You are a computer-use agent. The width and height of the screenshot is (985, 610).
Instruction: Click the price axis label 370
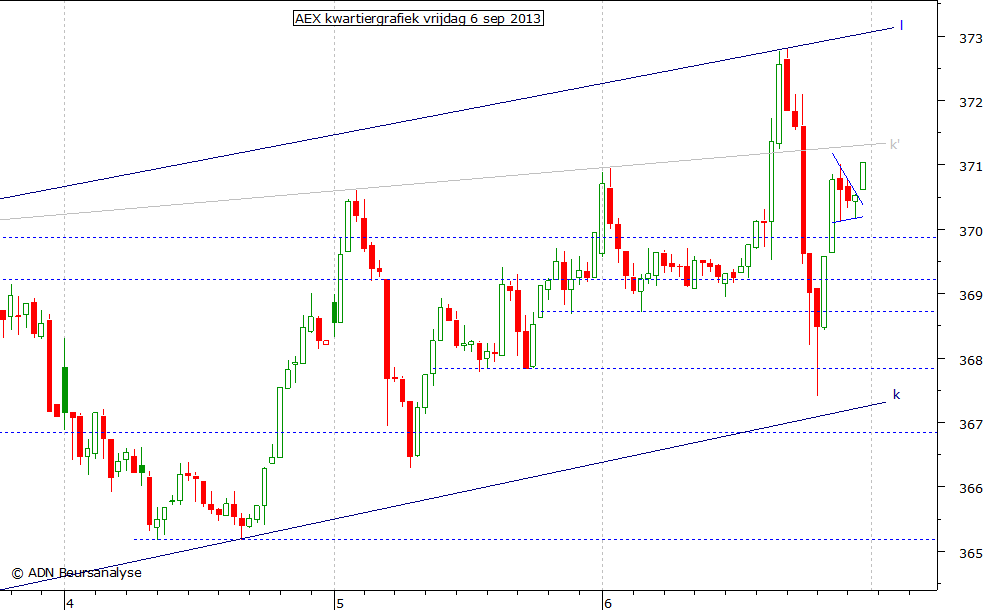point(971,231)
